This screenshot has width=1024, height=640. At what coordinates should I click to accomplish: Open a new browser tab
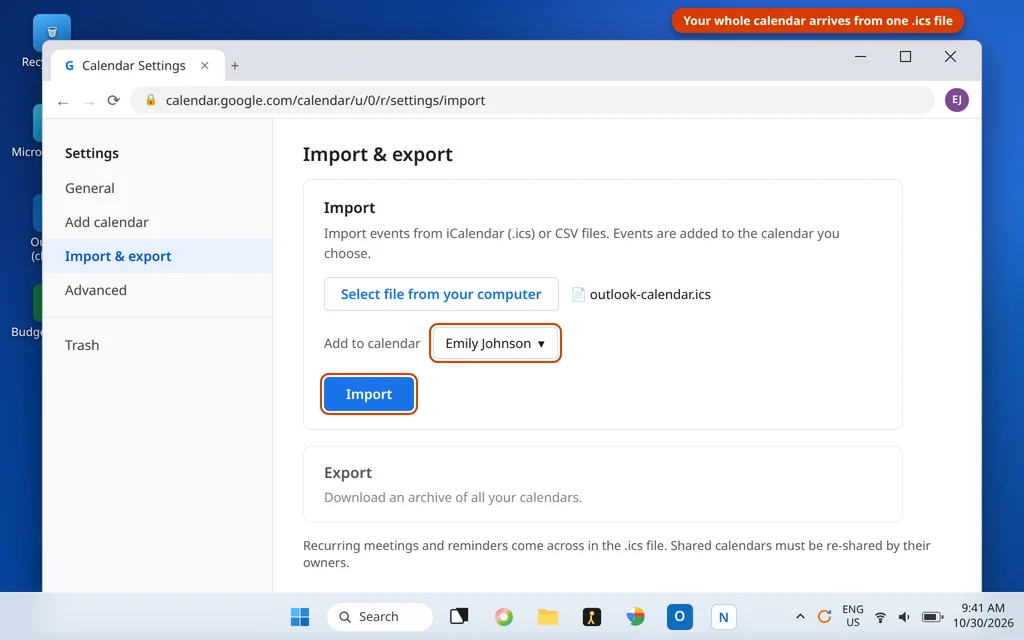coord(234,65)
